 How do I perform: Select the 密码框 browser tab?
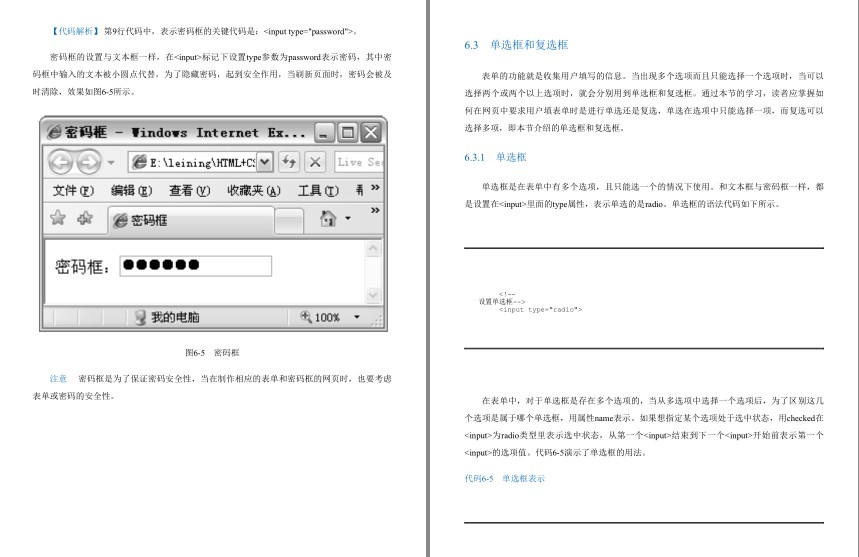tap(191, 220)
